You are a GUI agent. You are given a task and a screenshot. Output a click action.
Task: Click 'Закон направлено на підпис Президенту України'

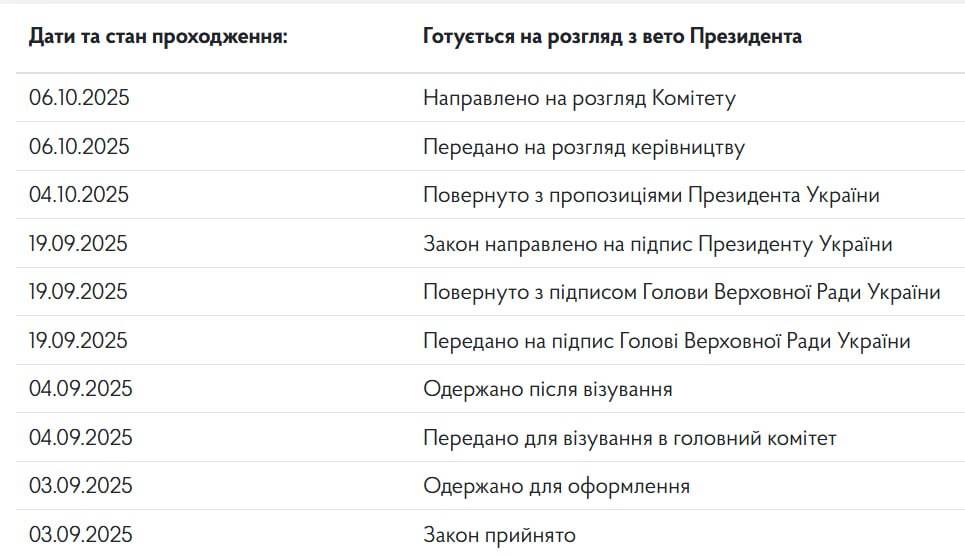[x=657, y=244]
